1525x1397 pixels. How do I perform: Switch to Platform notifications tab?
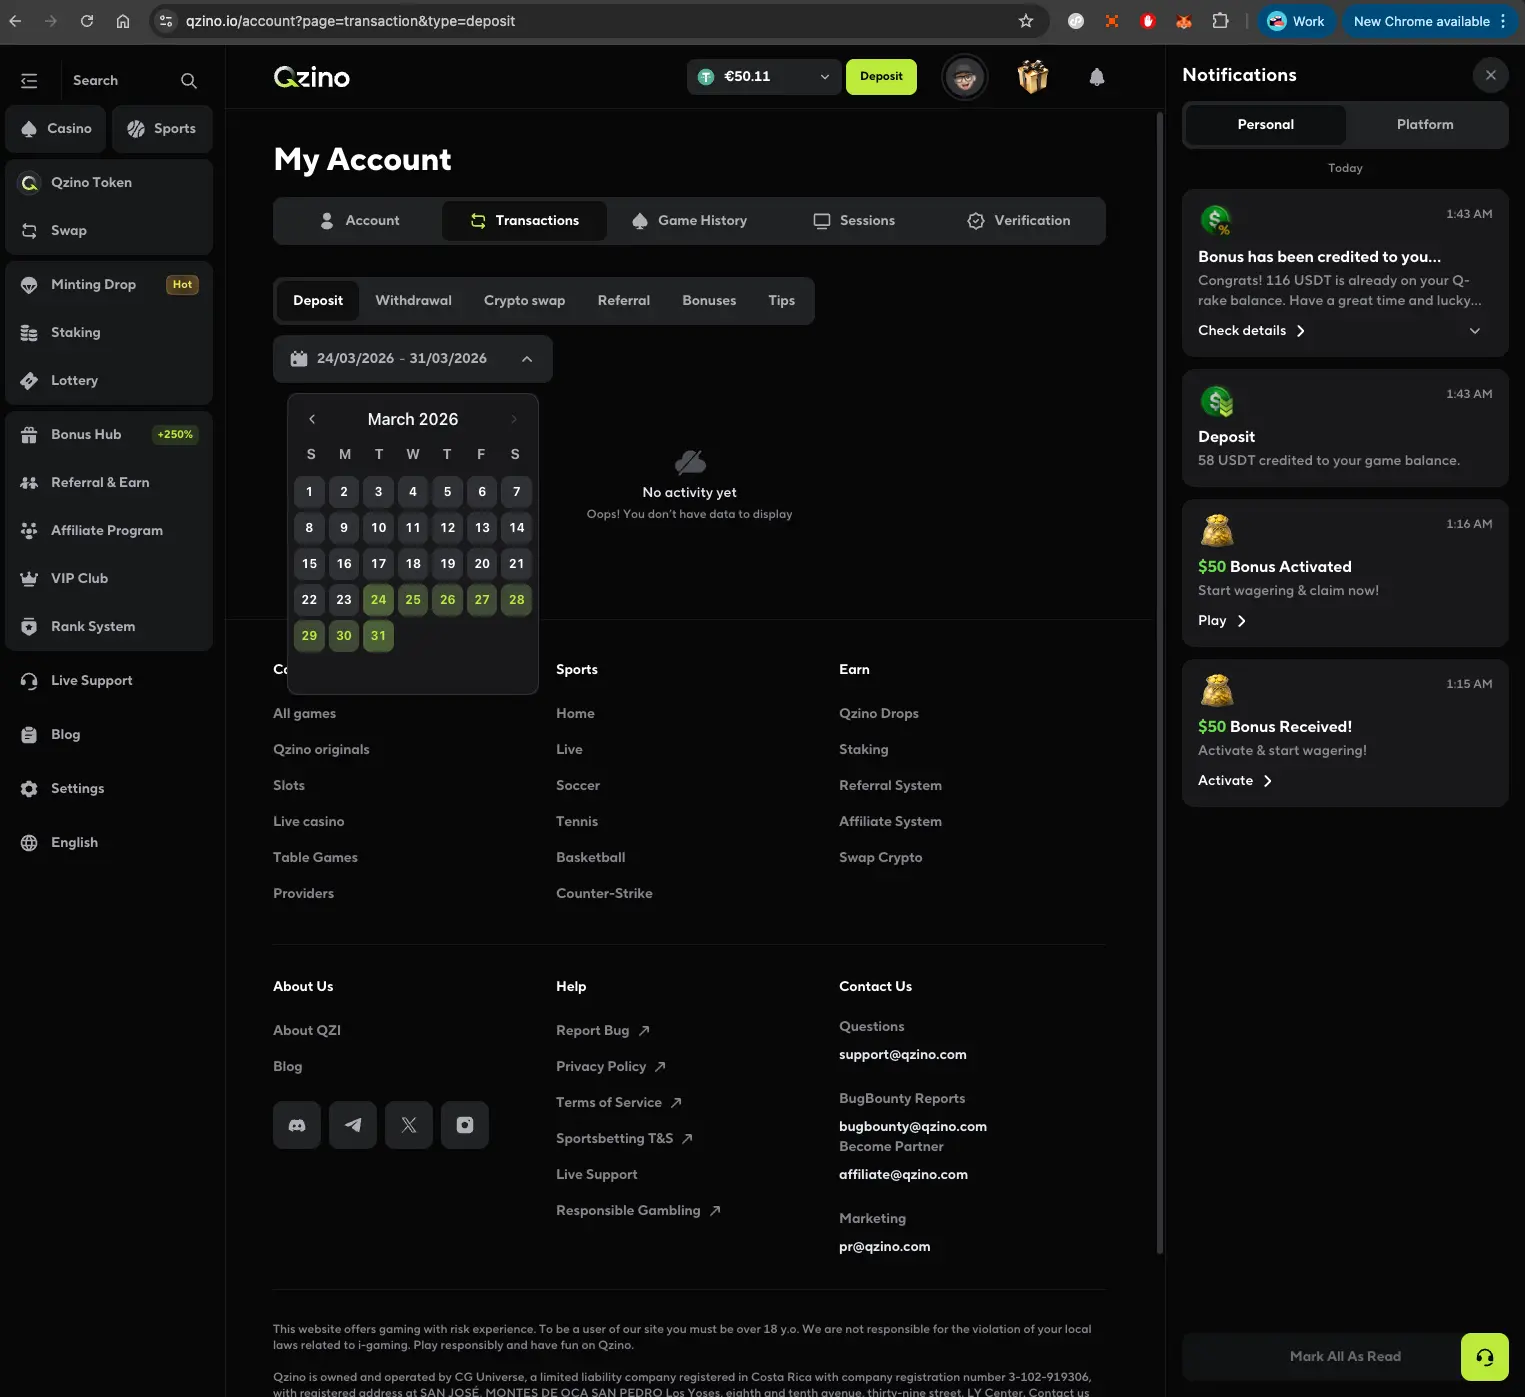[1425, 125]
